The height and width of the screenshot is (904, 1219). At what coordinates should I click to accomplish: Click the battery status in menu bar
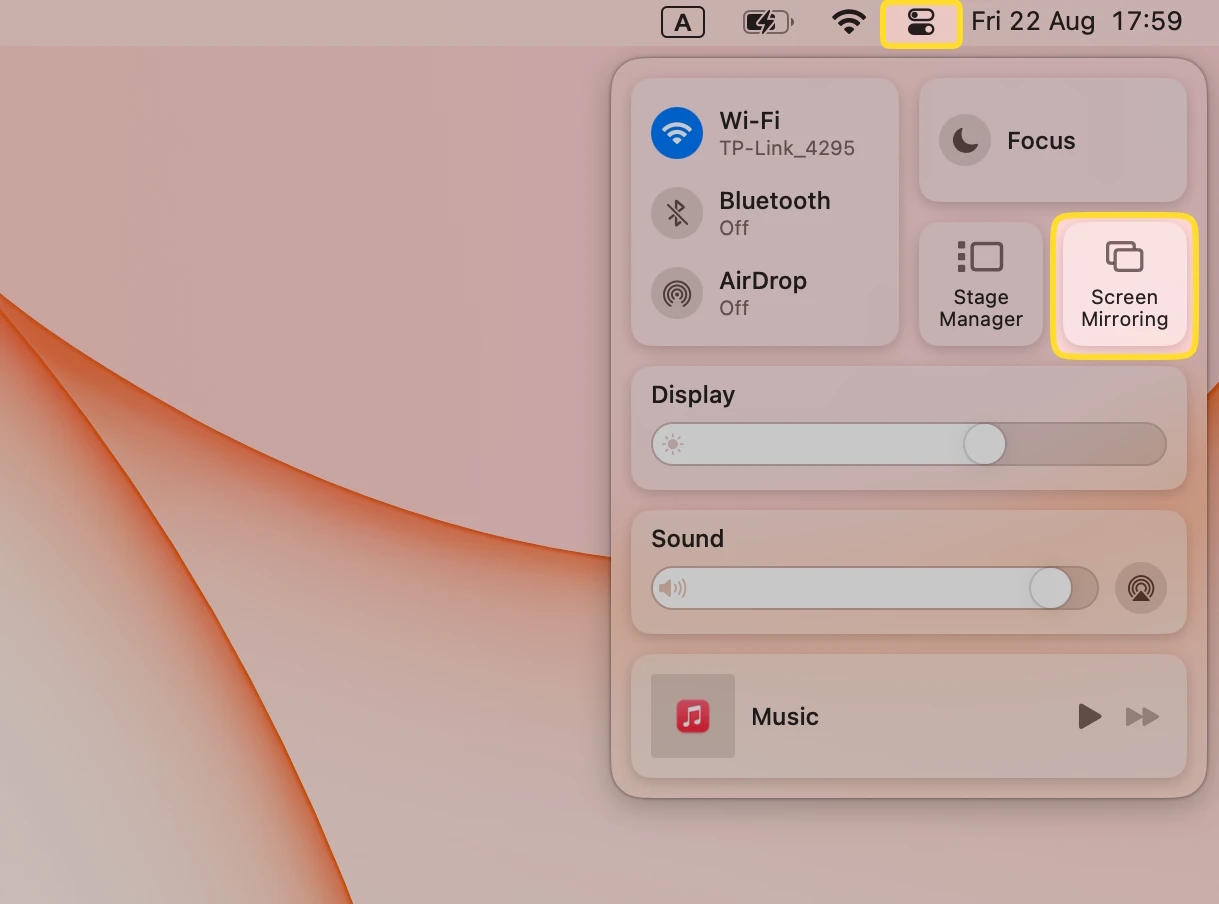tap(767, 21)
